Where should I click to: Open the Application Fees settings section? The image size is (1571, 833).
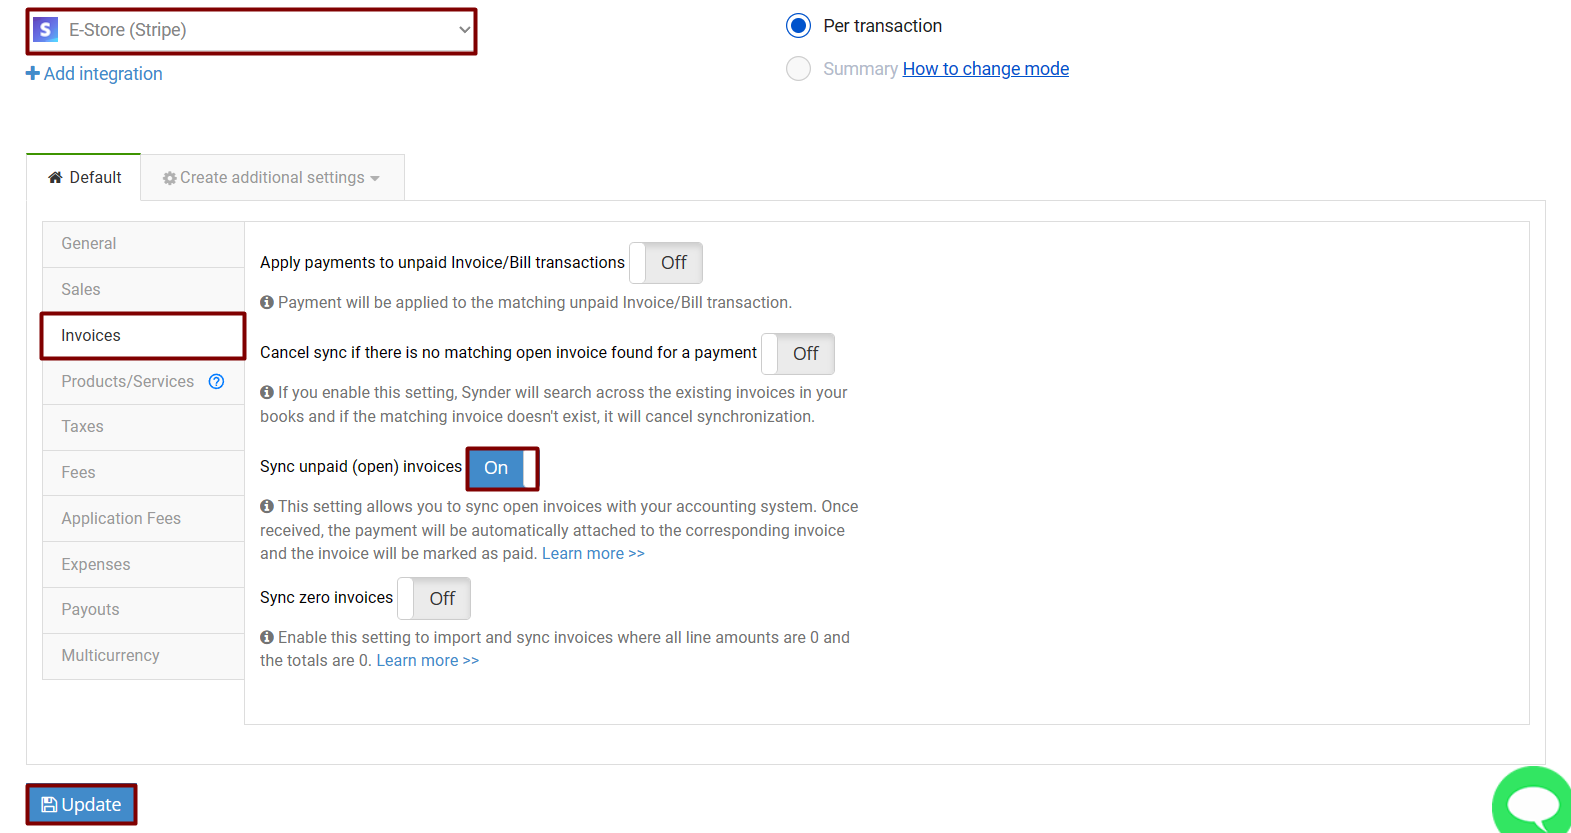tap(143, 519)
